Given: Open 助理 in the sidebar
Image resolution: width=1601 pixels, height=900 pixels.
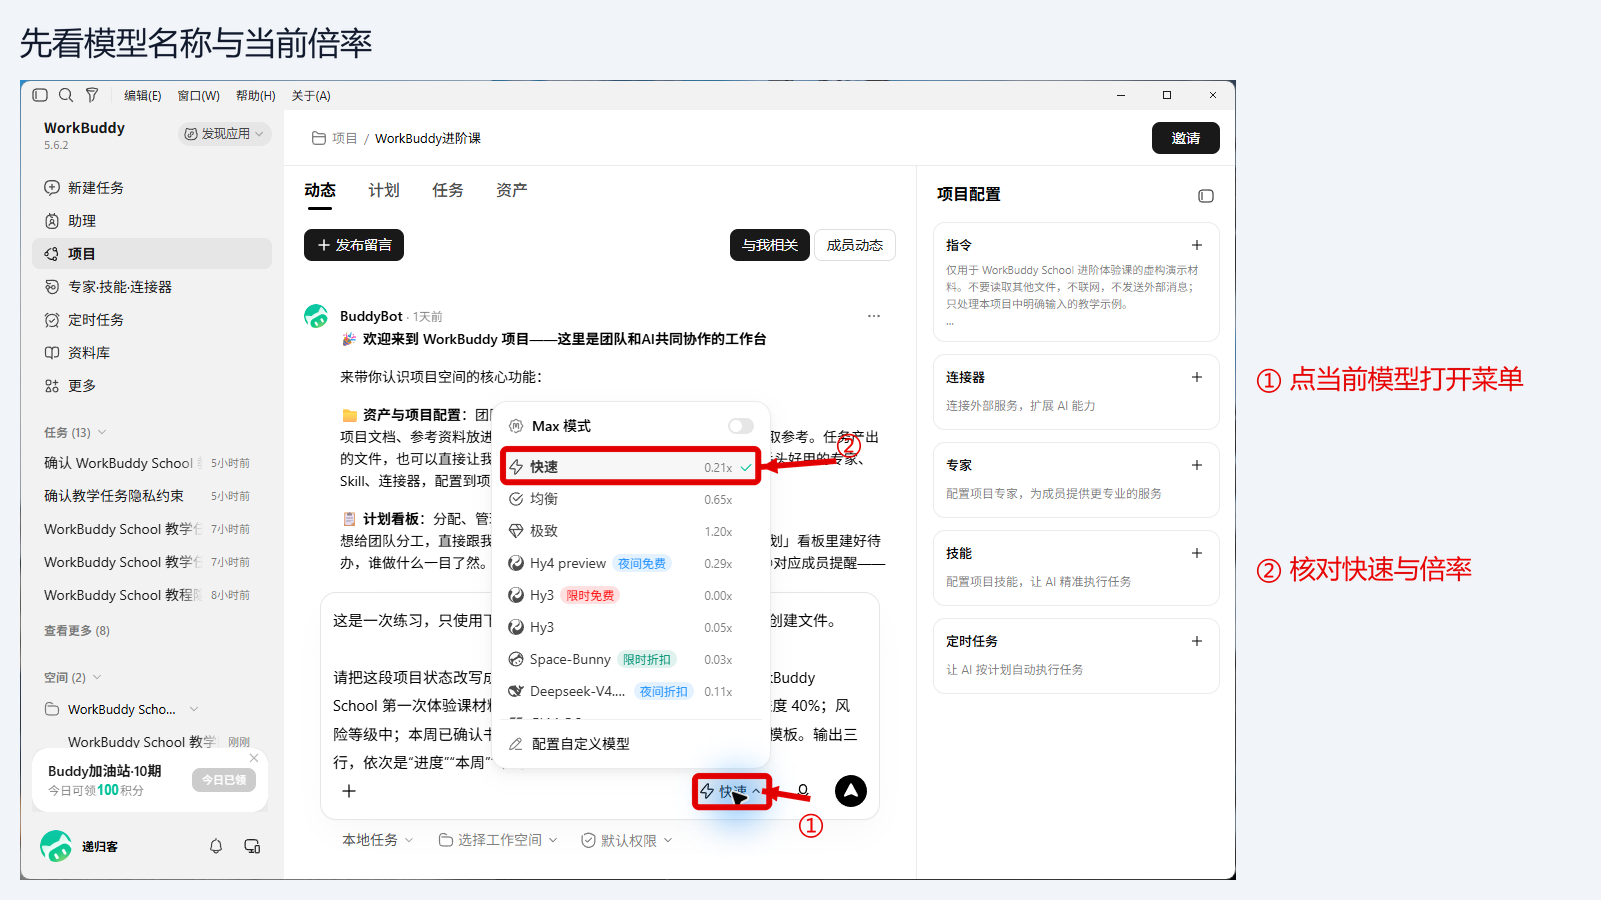Looking at the screenshot, I should [x=152, y=221].
